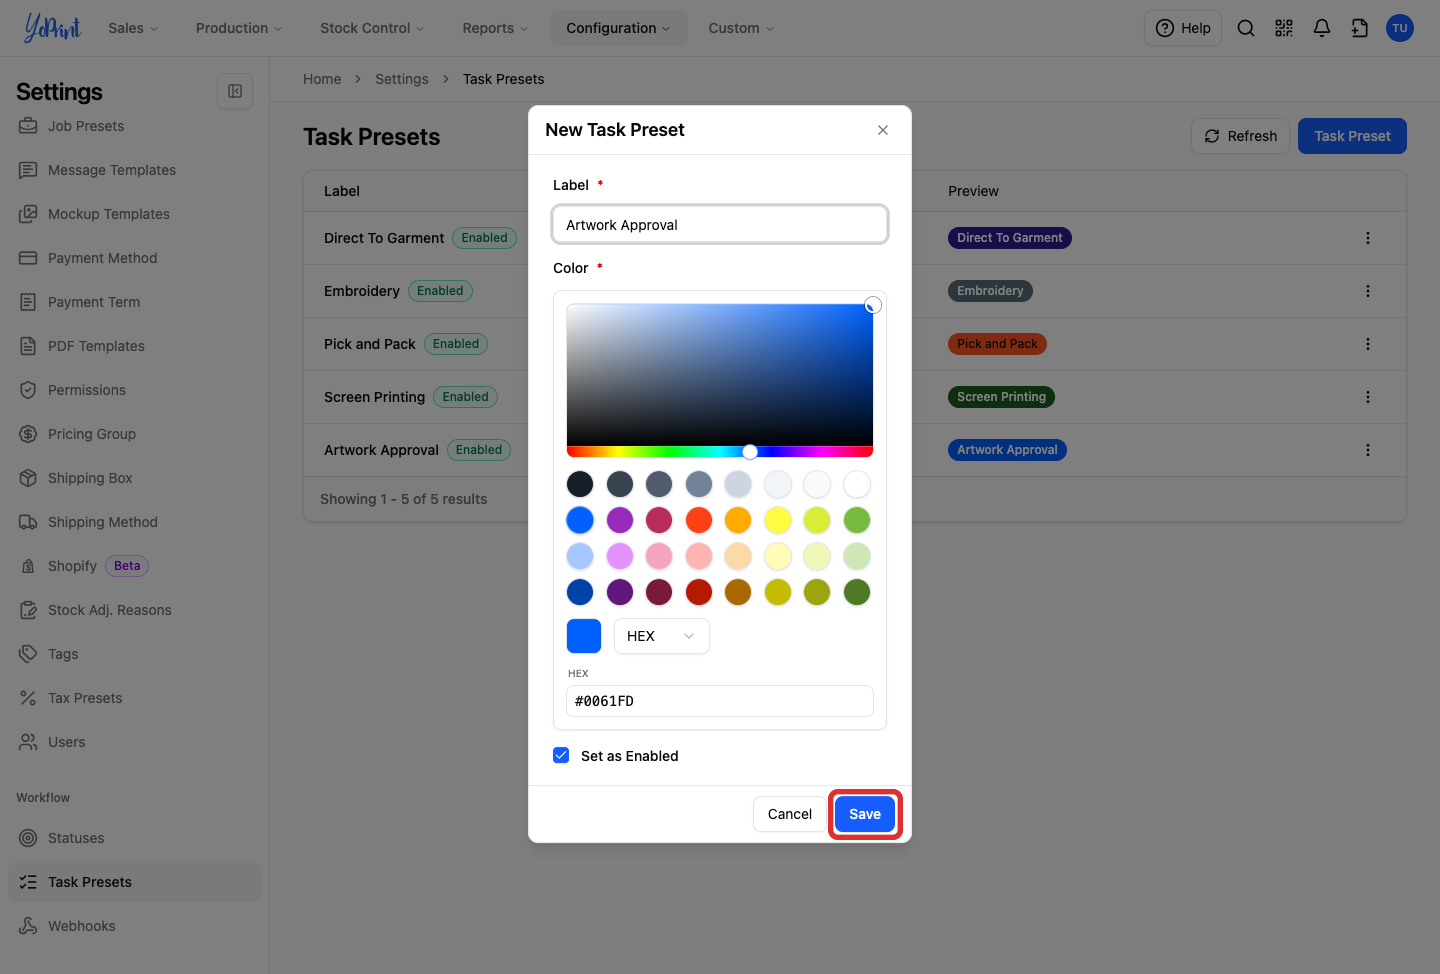This screenshot has height=974, width=1440.
Task: Expand the Production menu
Action: click(x=239, y=28)
